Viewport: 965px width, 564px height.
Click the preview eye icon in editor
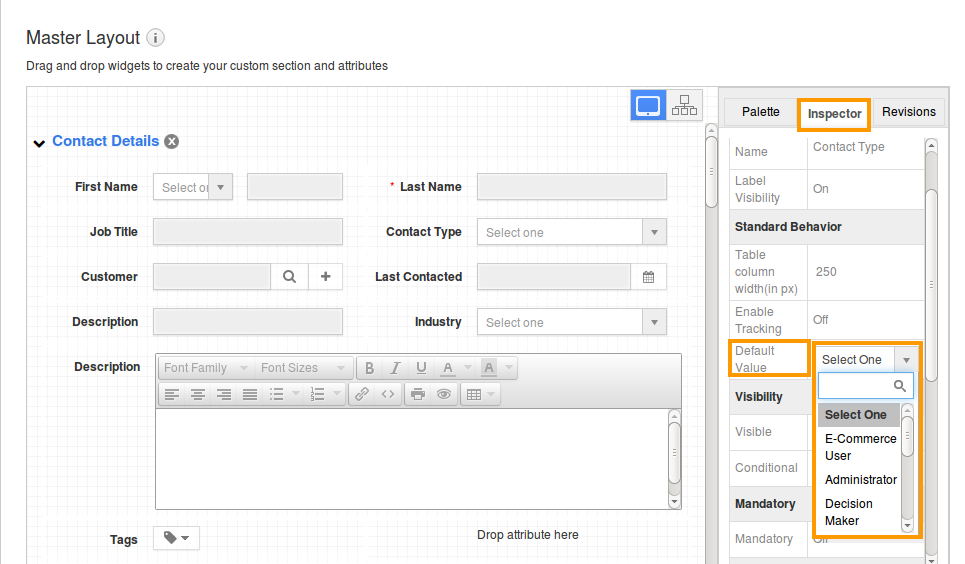[443, 394]
